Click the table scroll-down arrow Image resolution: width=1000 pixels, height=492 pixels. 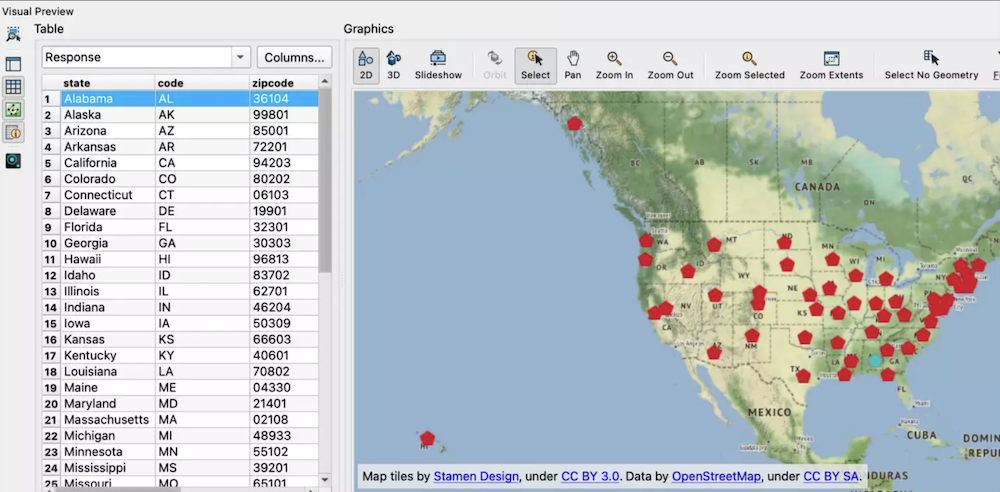coord(325,482)
